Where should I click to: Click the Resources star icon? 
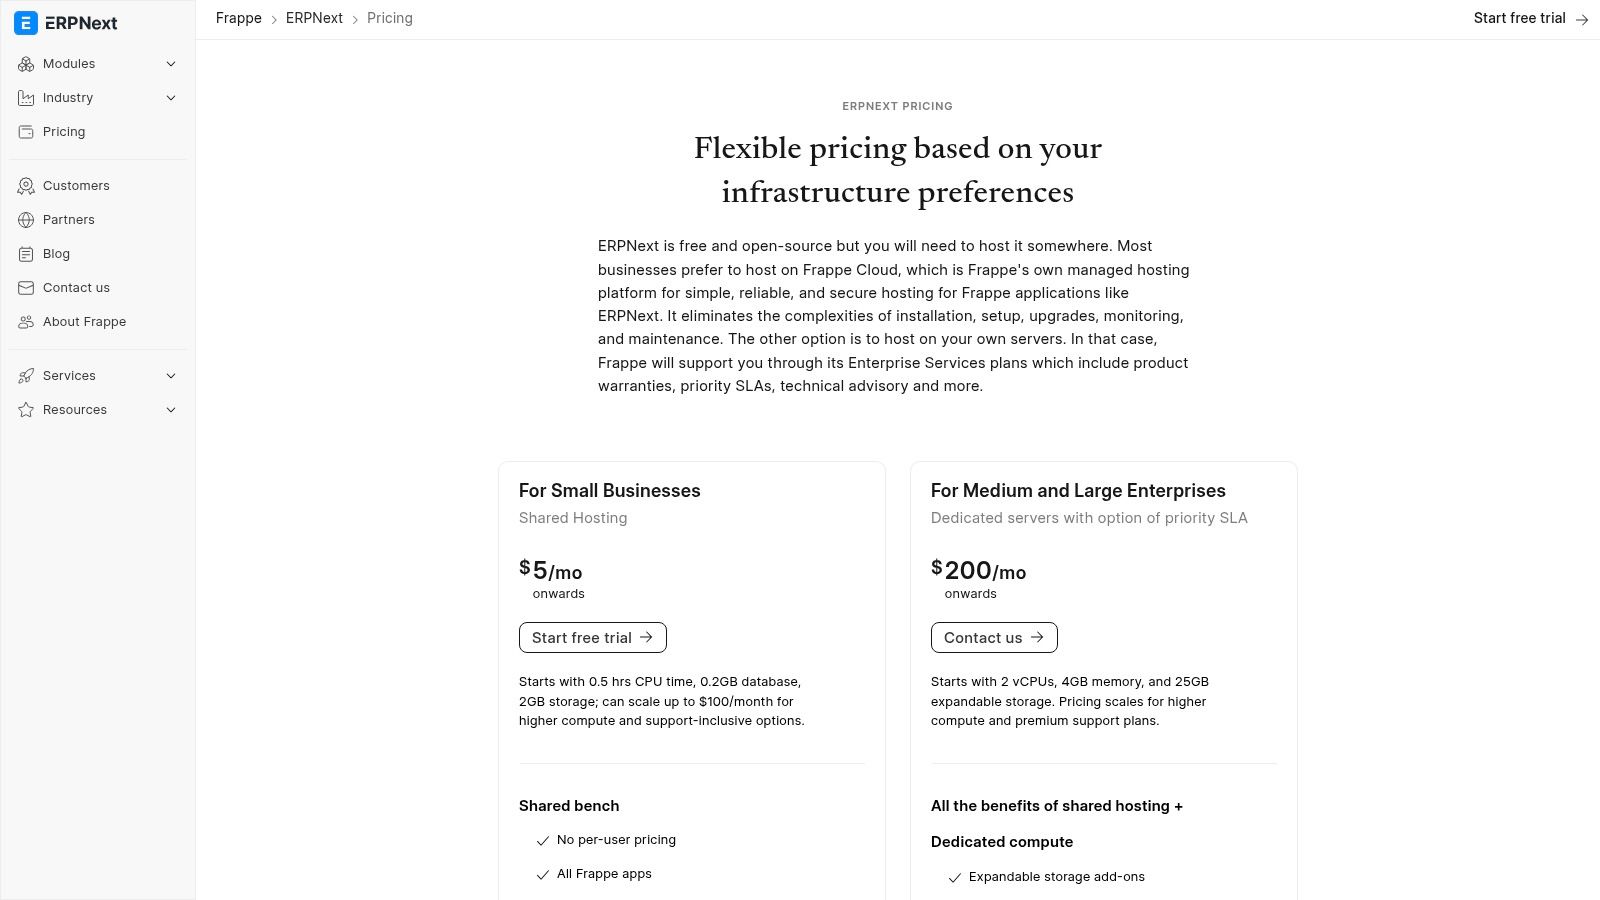pyautogui.click(x=26, y=410)
